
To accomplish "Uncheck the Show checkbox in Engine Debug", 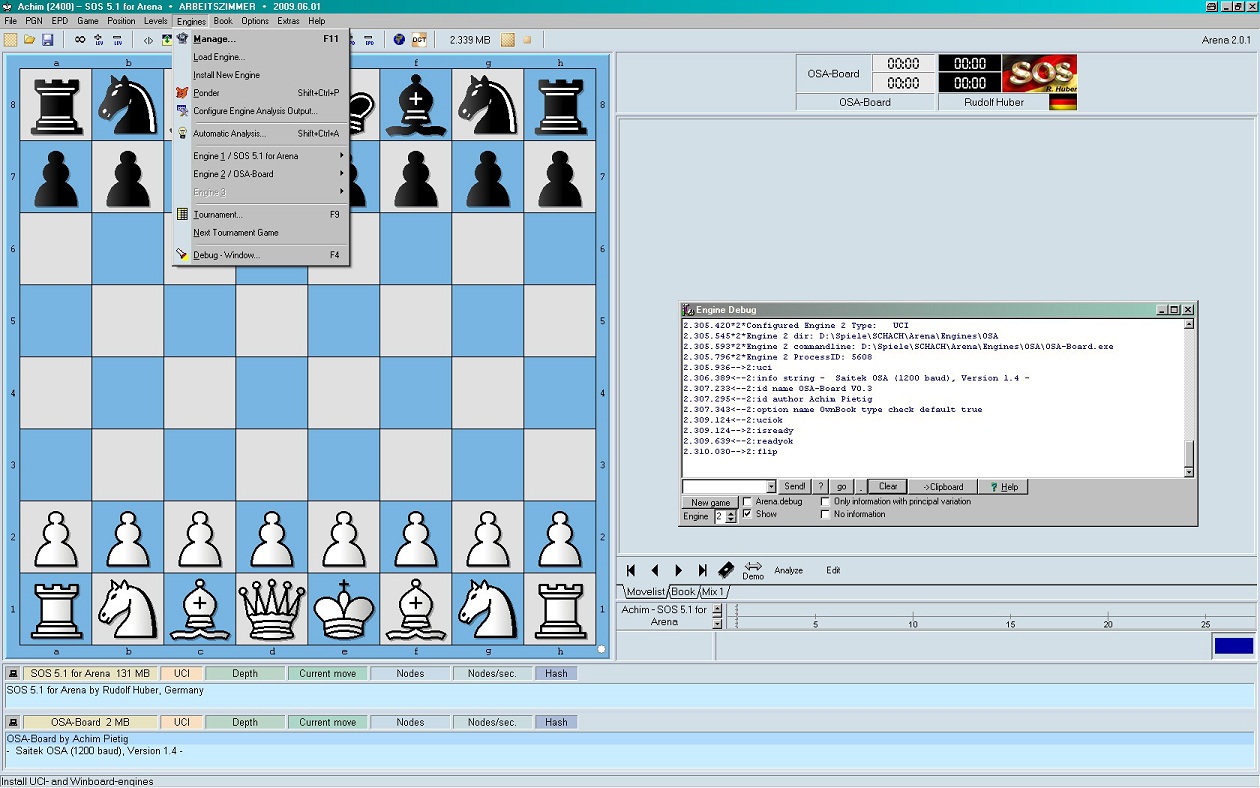I will [x=748, y=514].
